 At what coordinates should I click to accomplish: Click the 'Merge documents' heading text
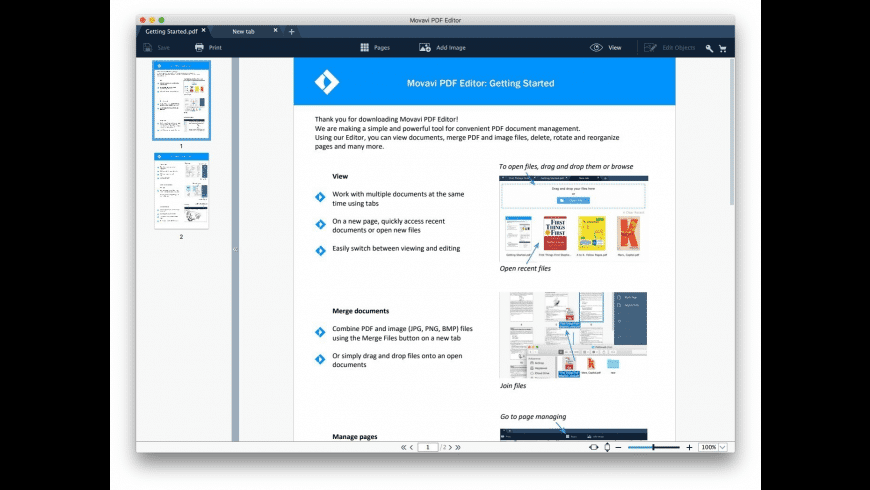(x=361, y=311)
